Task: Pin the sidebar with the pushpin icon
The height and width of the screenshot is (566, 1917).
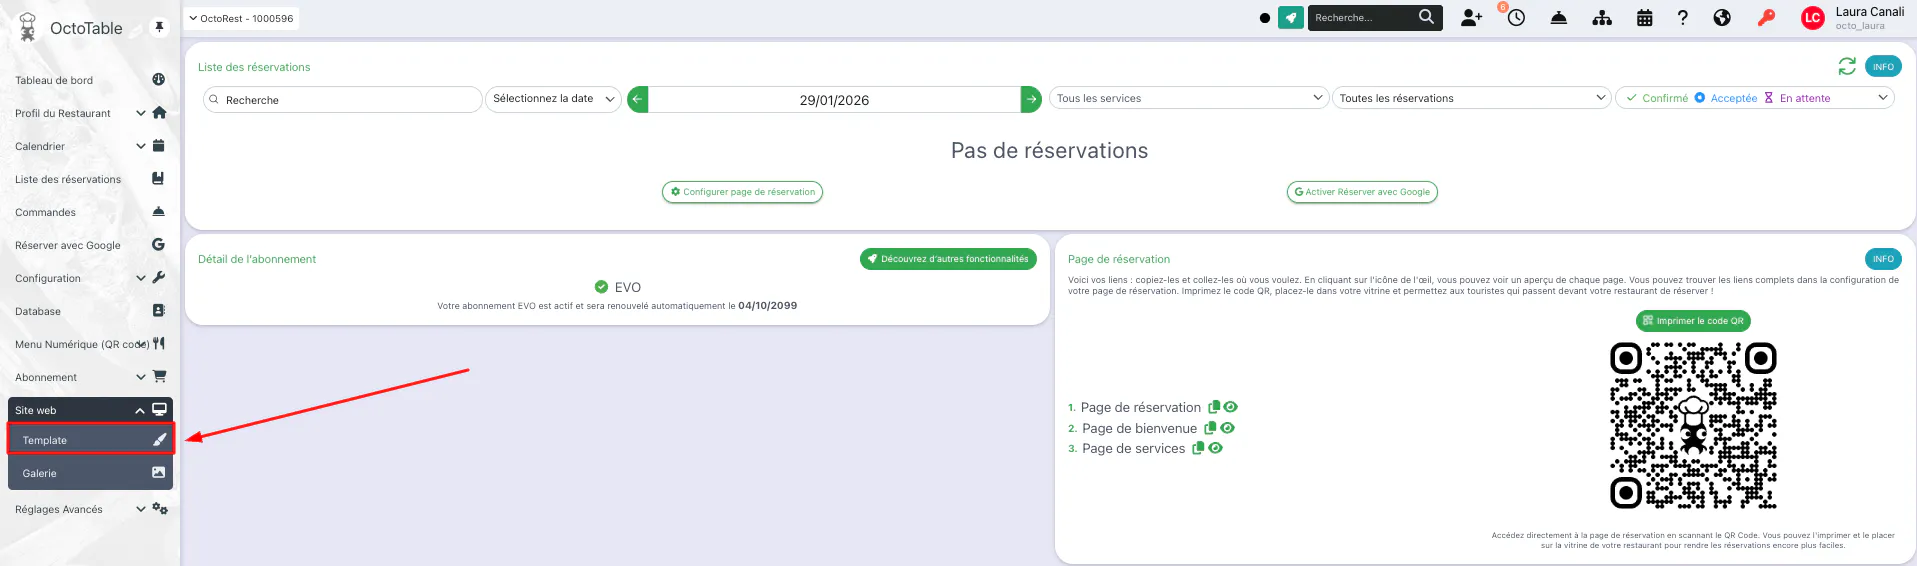Action: pyautogui.click(x=159, y=27)
